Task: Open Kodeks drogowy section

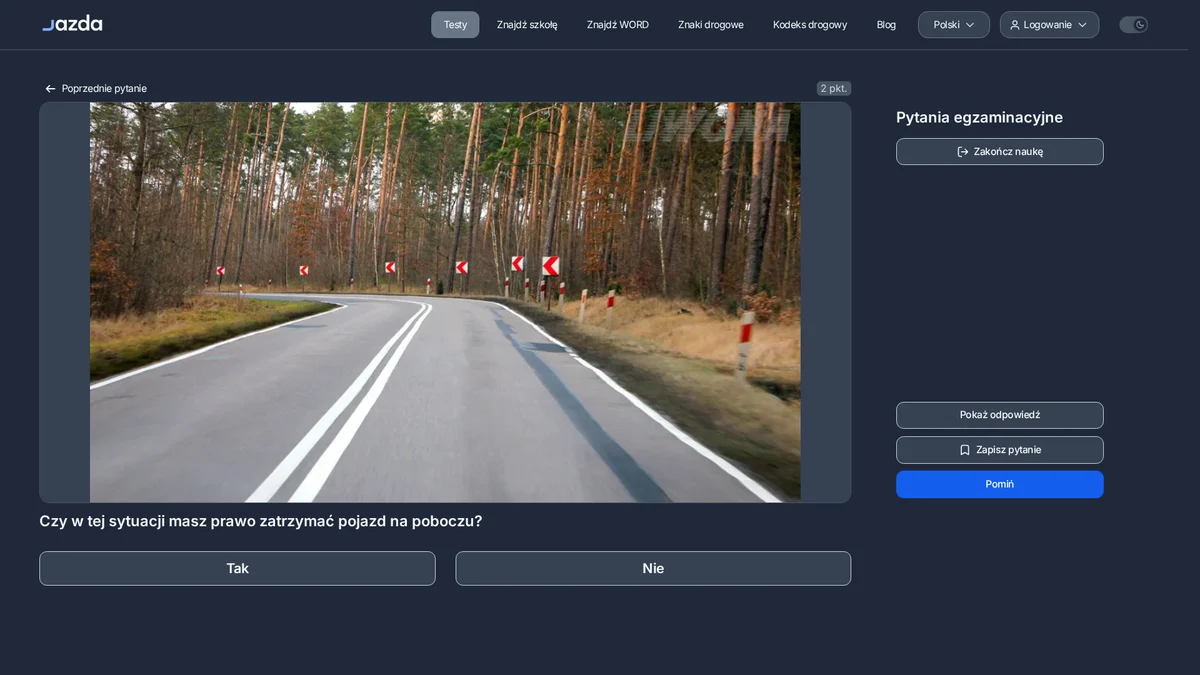Action: (x=810, y=25)
